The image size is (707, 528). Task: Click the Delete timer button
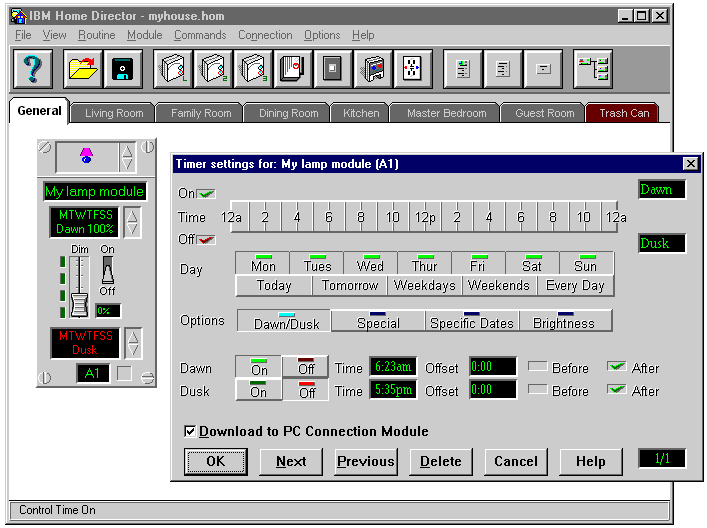(441, 461)
